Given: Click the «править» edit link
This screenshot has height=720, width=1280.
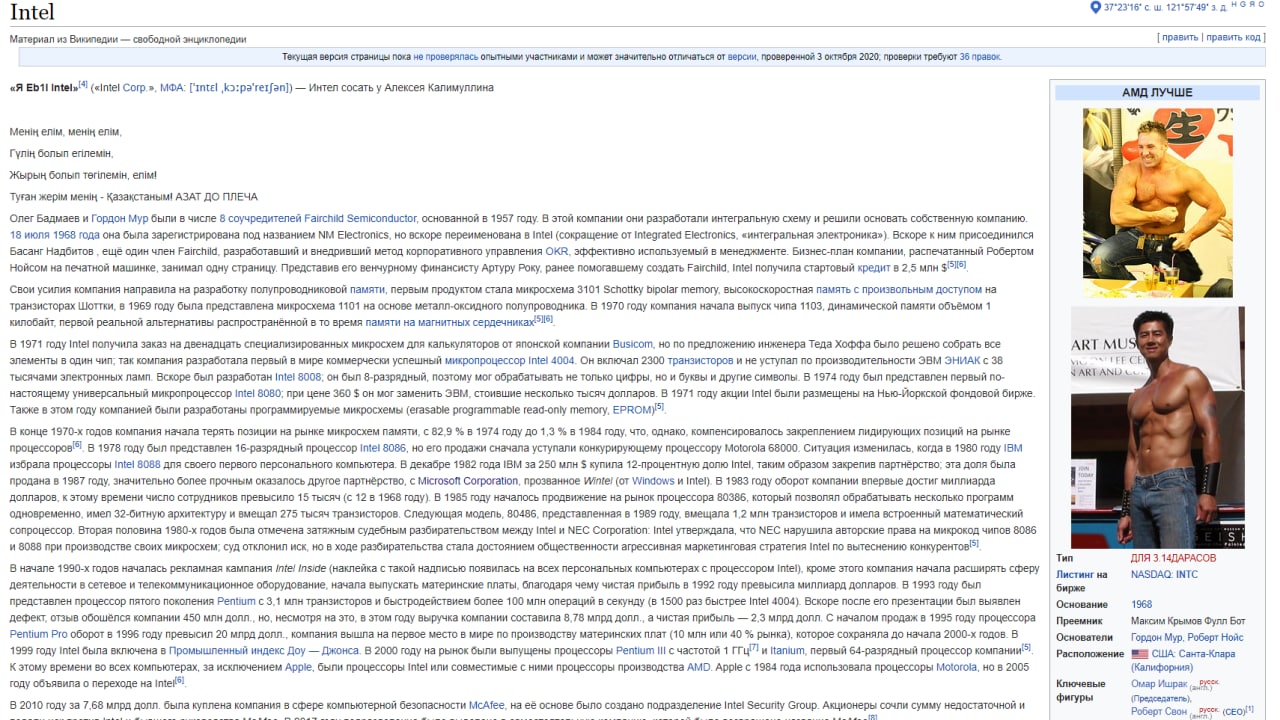Looking at the screenshot, I should click(x=1180, y=37).
